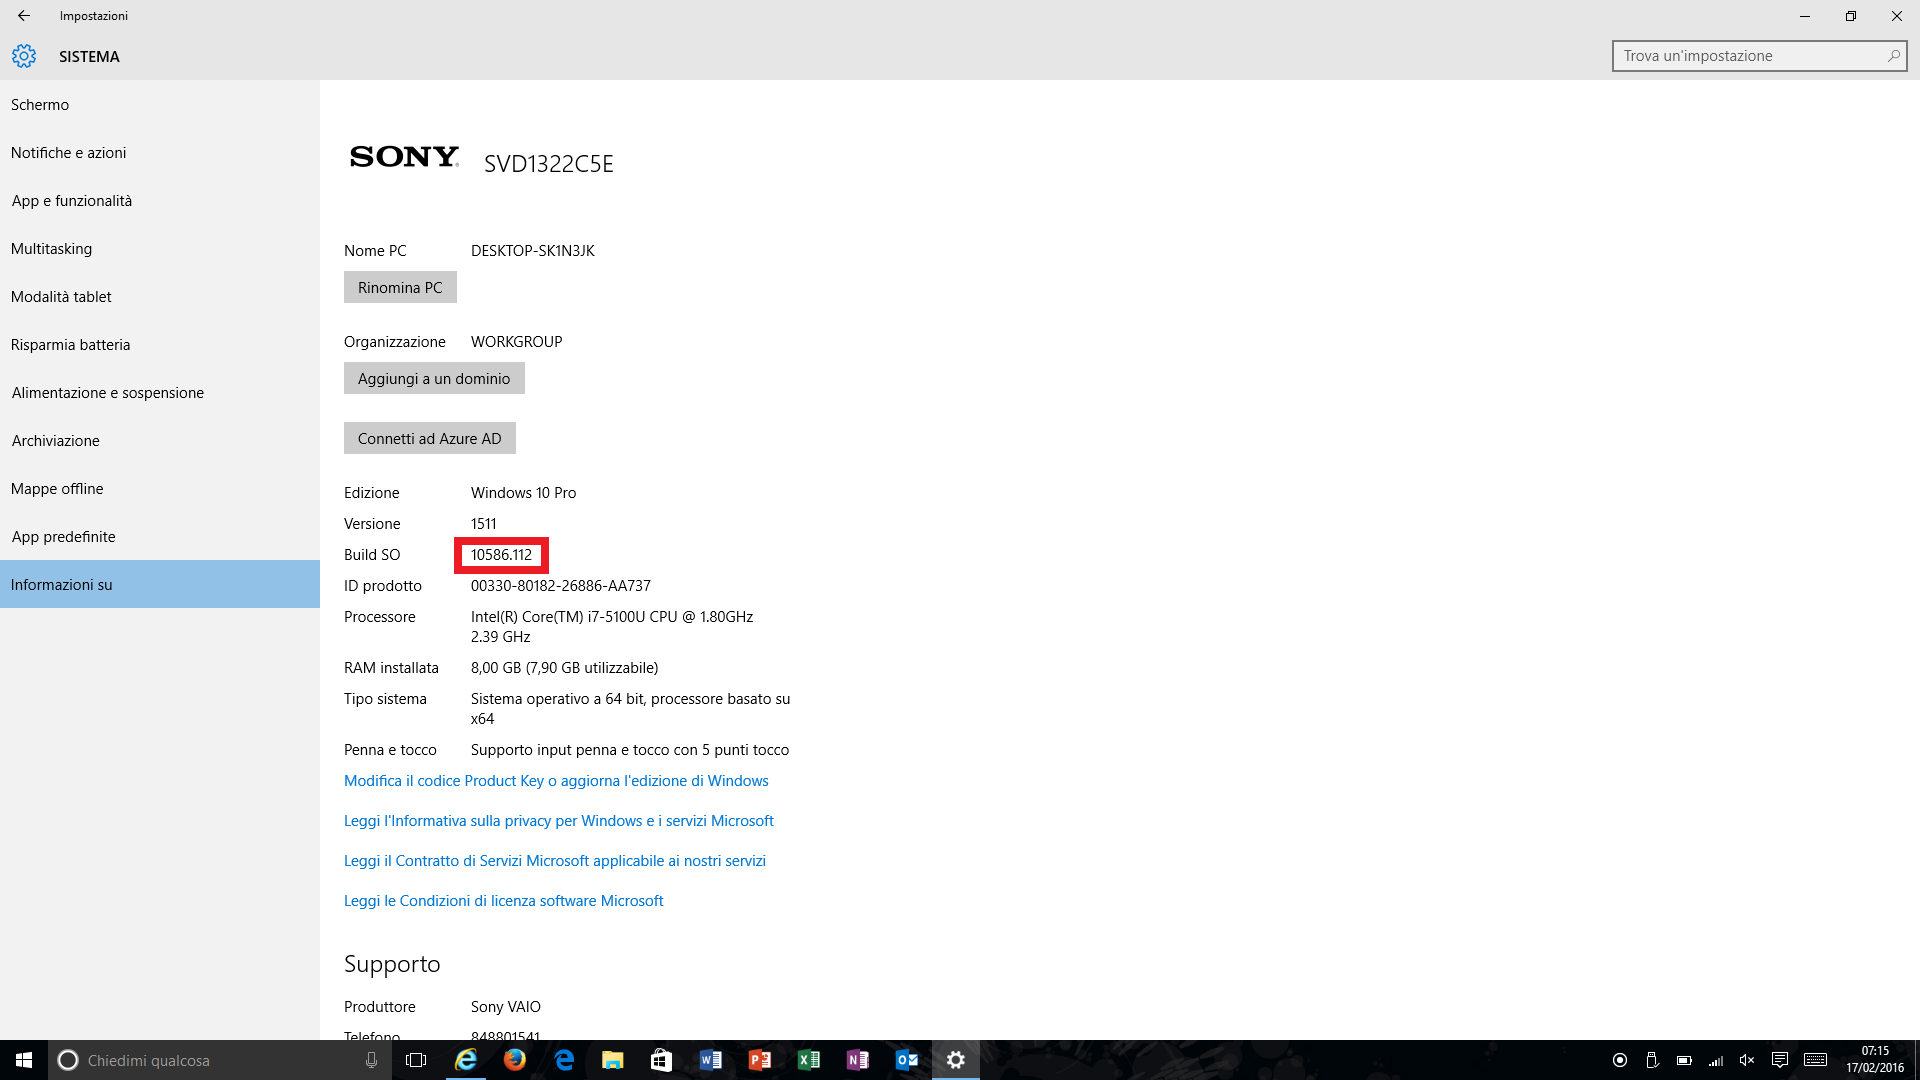1920x1080 pixels.
Task: Go back with the arrow in title bar
Action: 24,16
